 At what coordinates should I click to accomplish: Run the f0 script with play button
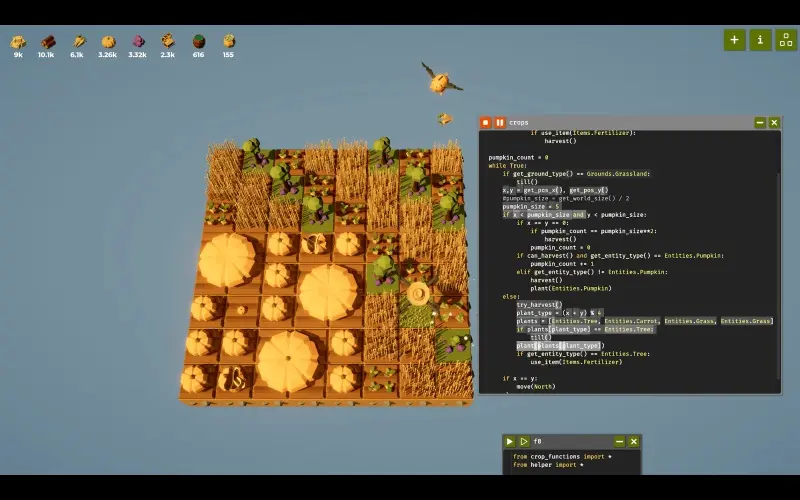(509, 441)
